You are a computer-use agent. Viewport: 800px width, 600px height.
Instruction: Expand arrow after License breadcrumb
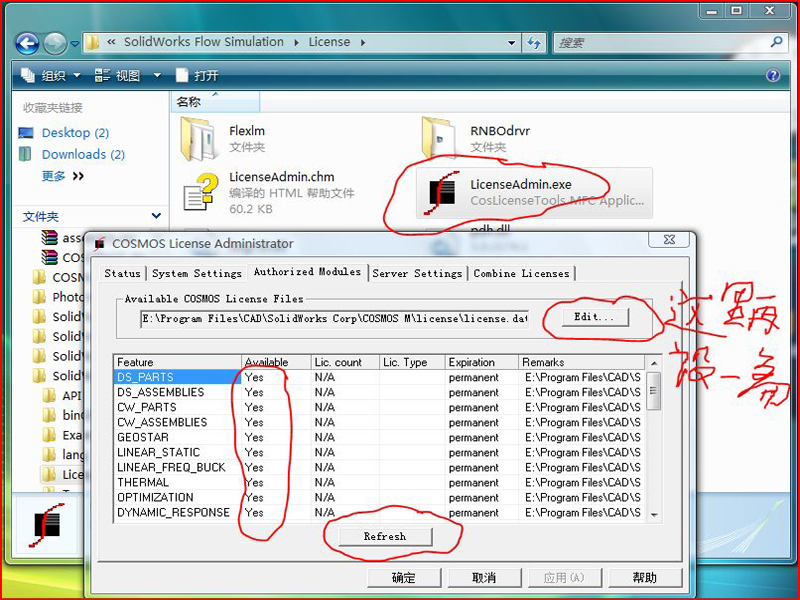[x=363, y=43]
